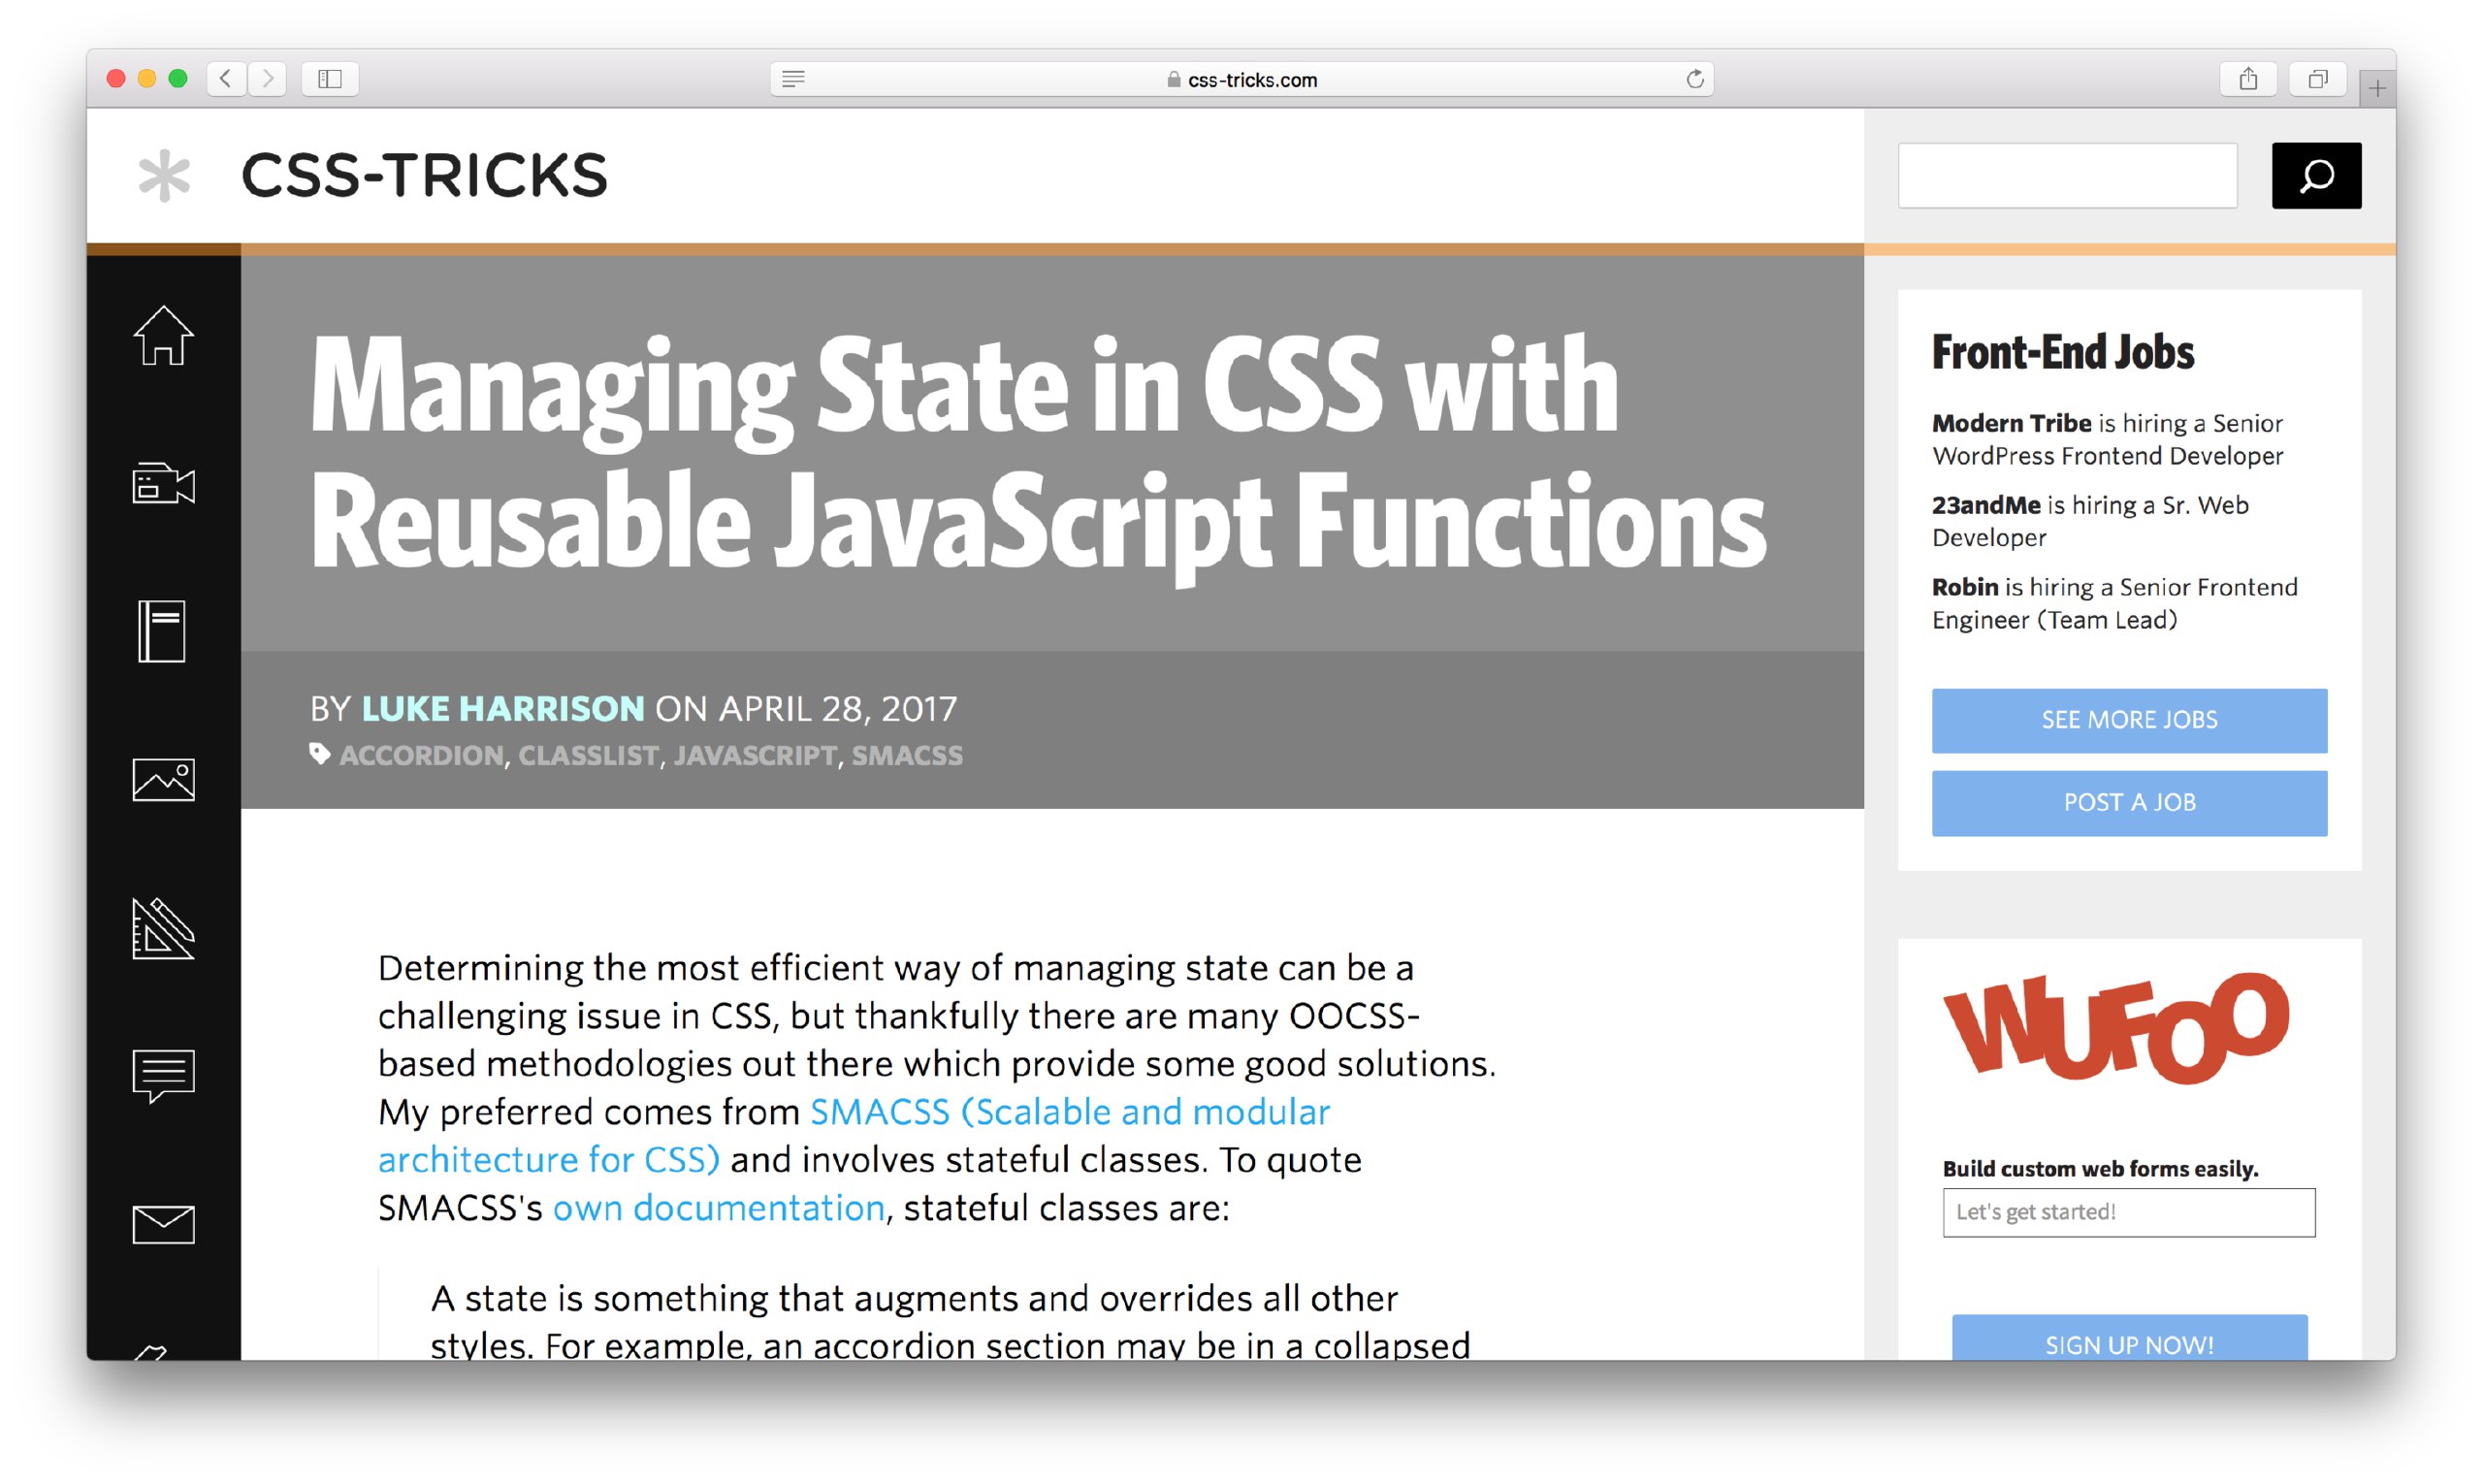
Task: Click the APRIL 28, 2017 date text
Action: (838, 709)
